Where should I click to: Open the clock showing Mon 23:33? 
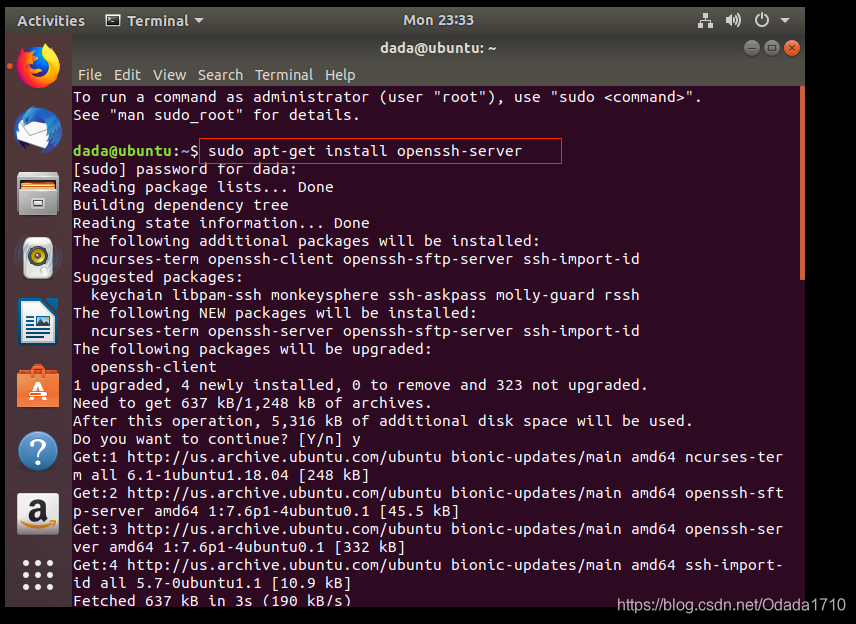tap(438, 20)
